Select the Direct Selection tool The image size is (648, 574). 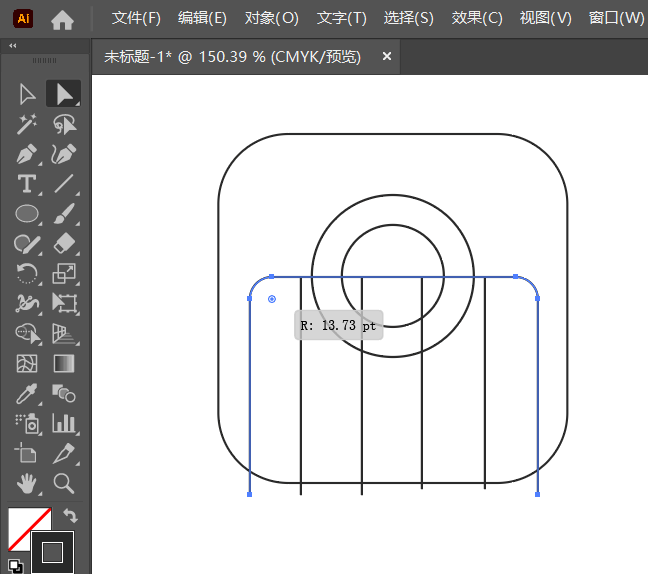[64, 94]
